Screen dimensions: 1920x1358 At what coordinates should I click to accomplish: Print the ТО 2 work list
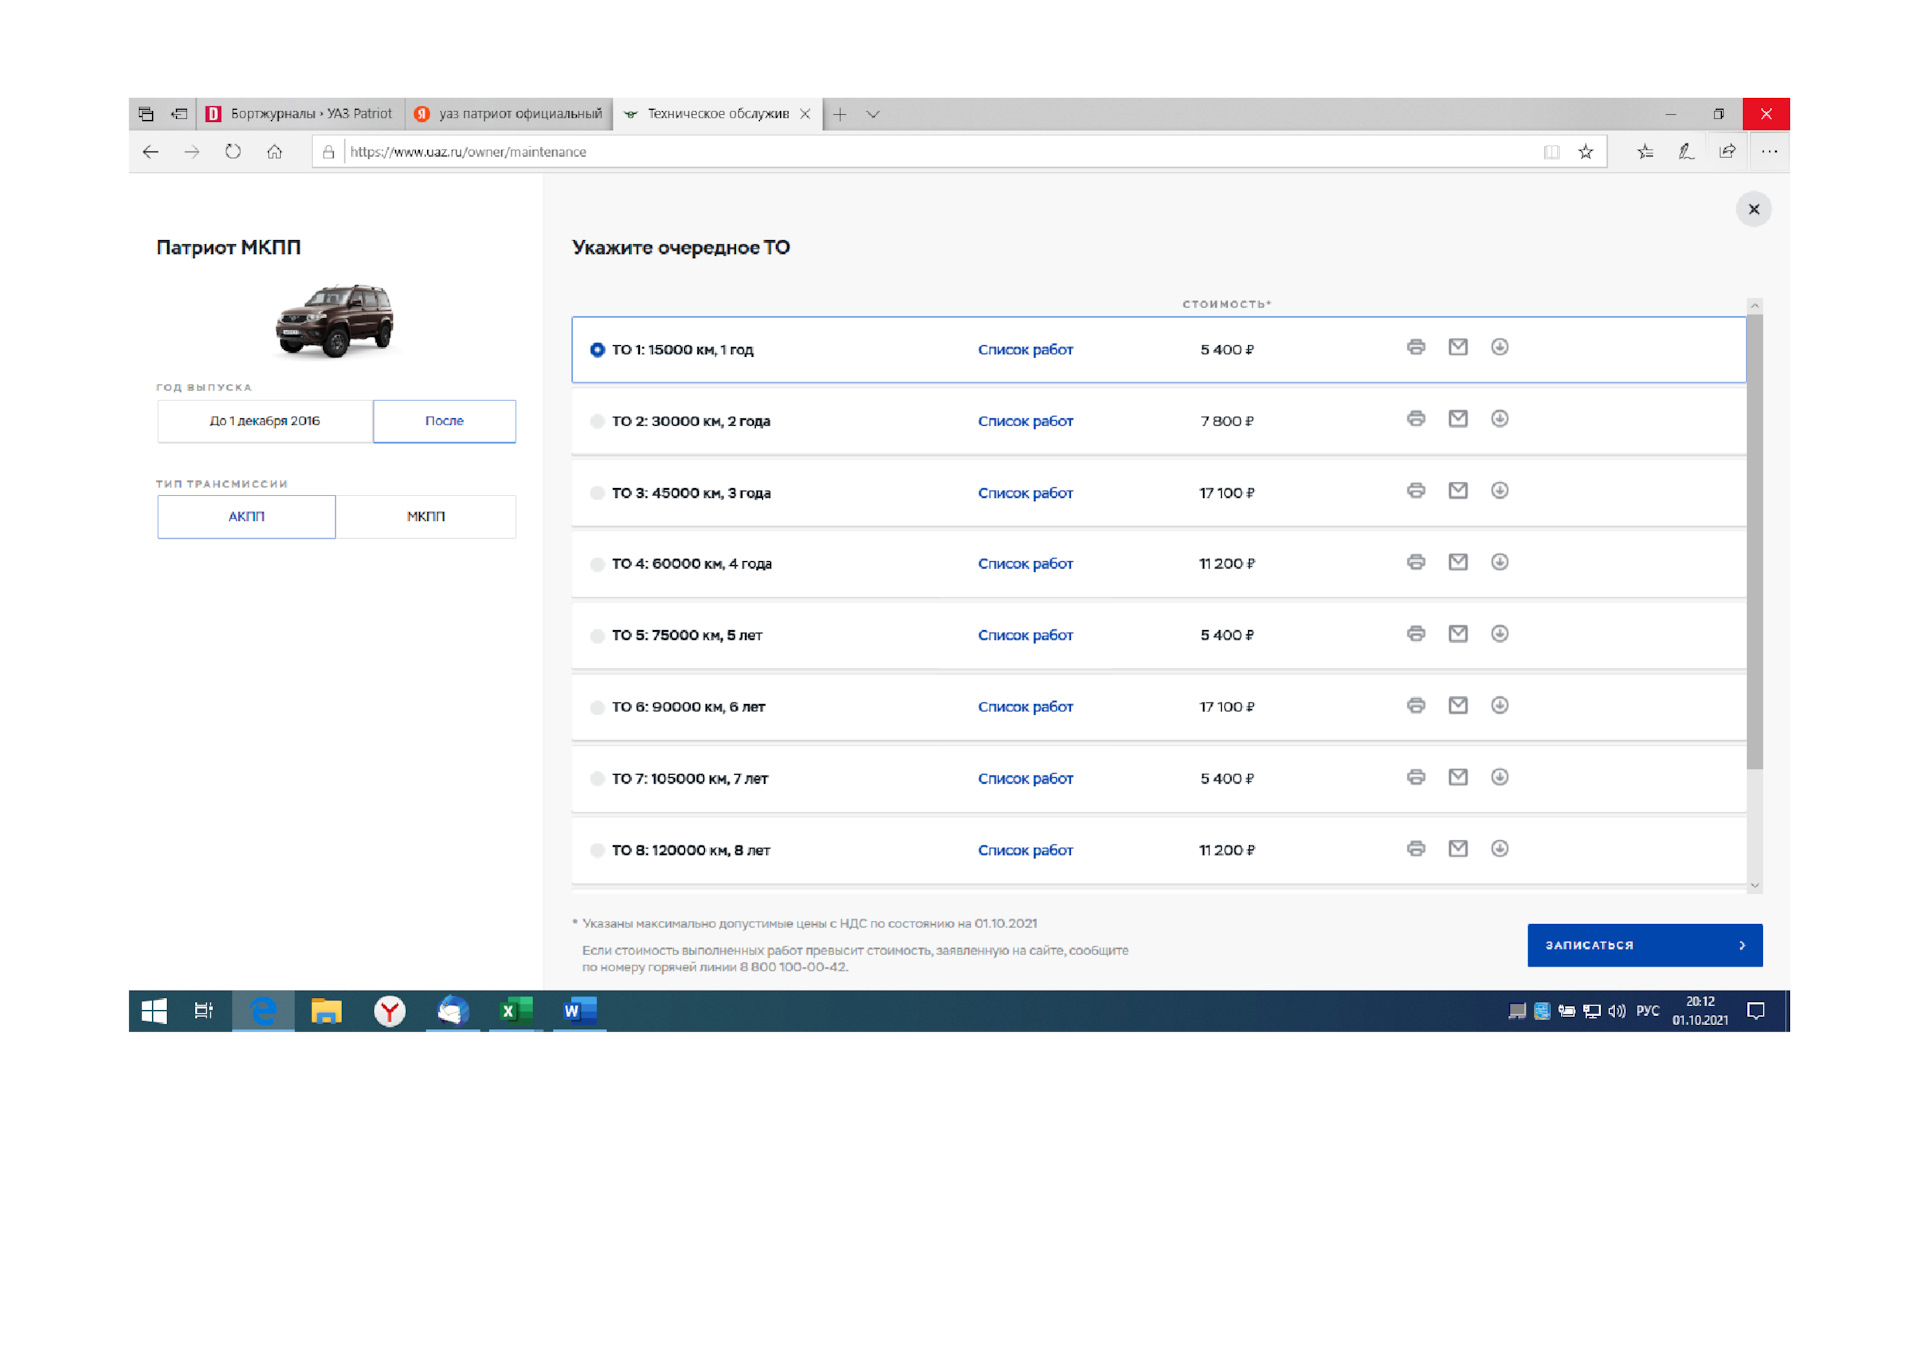coord(1416,419)
